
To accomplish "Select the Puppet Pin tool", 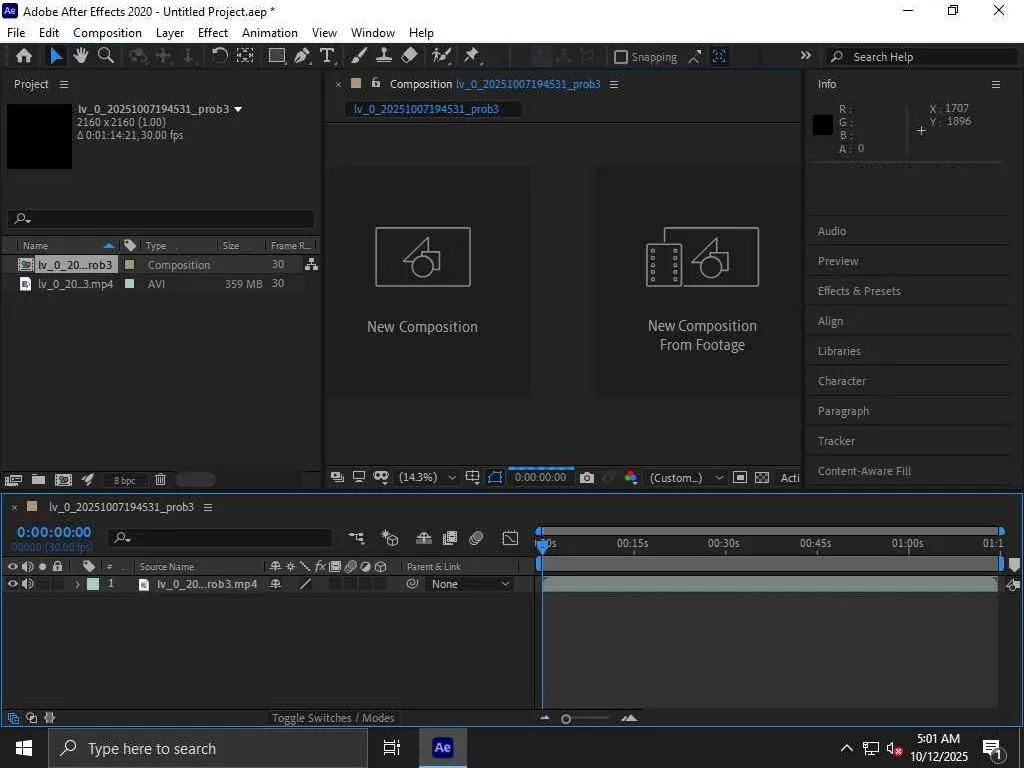I will point(472,56).
